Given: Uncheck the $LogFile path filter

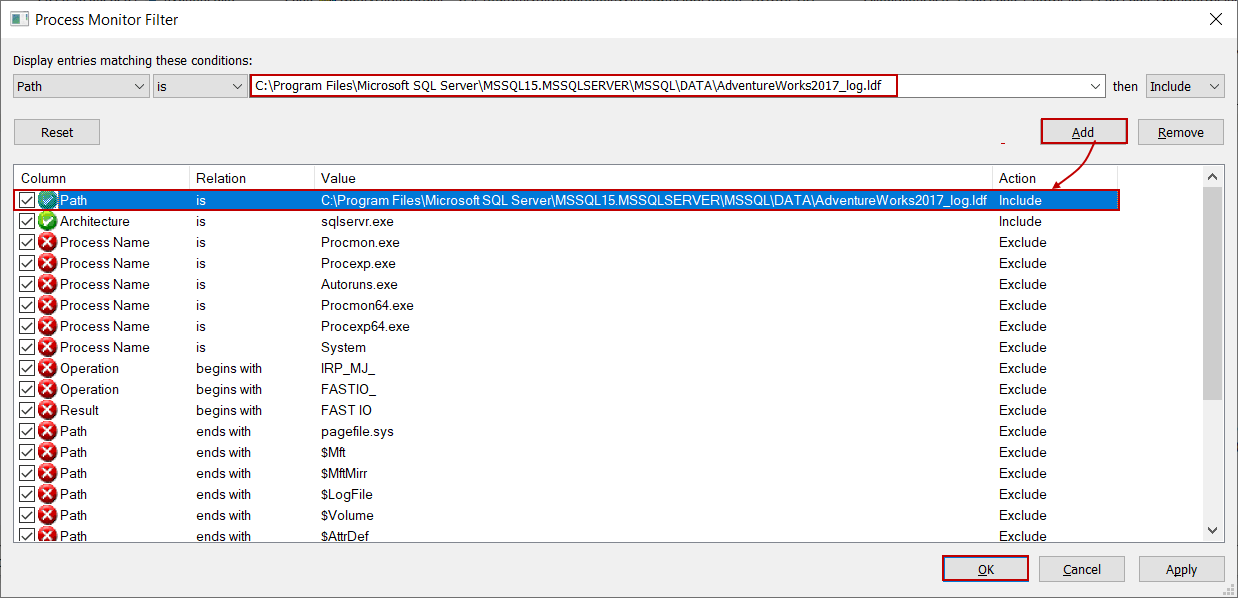Looking at the screenshot, I should pyautogui.click(x=27, y=493).
